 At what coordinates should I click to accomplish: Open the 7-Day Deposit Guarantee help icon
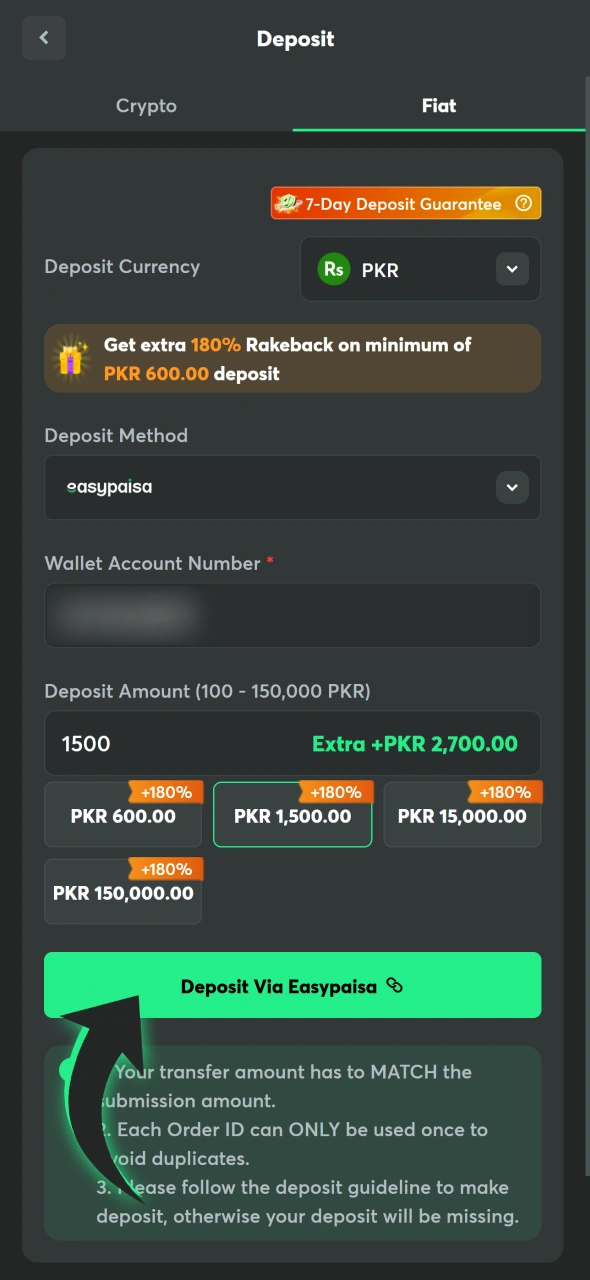524,203
